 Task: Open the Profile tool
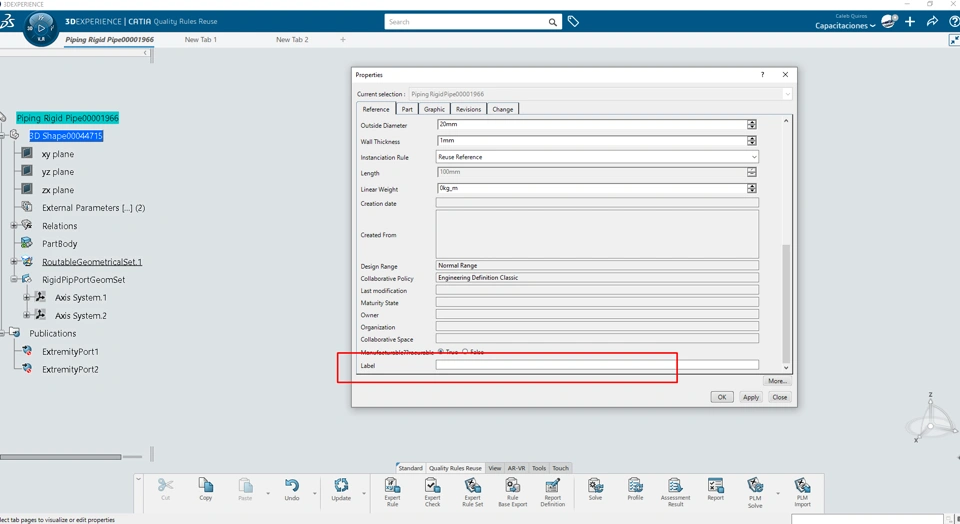point(635,488)
